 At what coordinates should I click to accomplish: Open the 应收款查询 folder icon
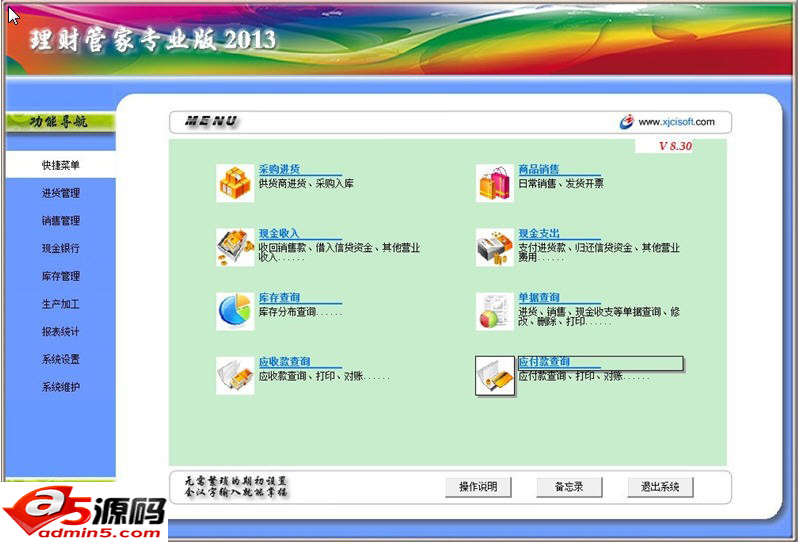tap(235, 376)
